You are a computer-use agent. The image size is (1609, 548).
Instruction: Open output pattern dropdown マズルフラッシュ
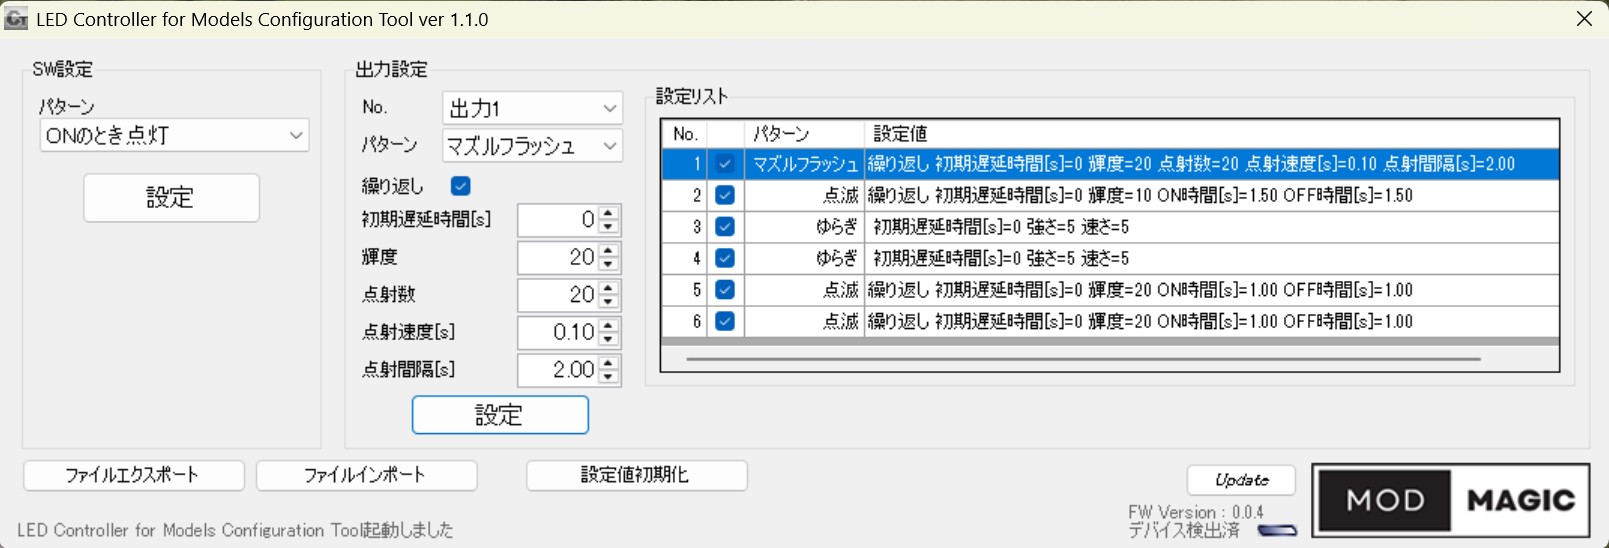532,146
